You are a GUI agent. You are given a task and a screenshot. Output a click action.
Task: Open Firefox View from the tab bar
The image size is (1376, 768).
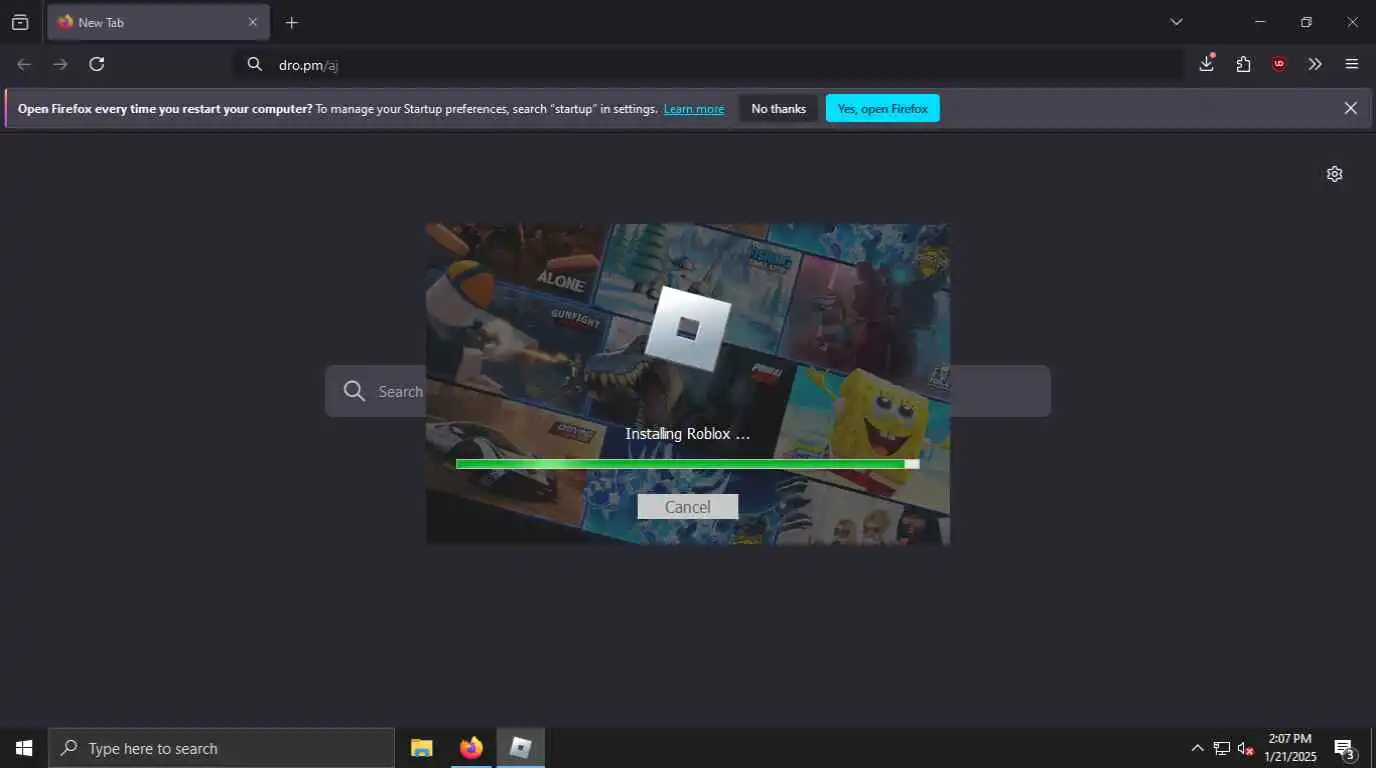tap(20, 22)
